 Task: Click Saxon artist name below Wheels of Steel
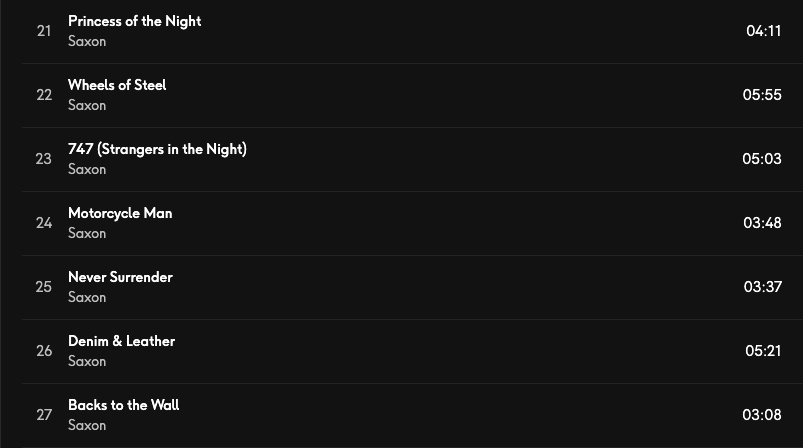tap(87, 105)
